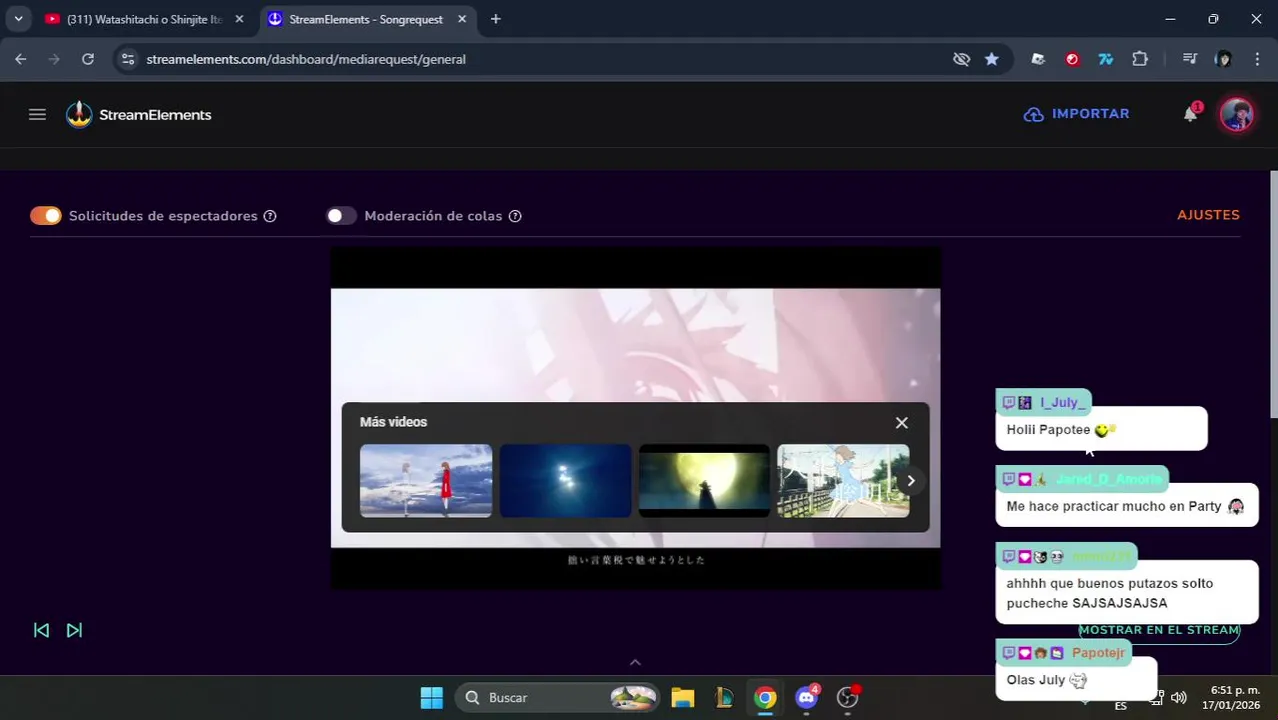Toggle Solicitudes de espectadores switch
This screenshot has height=720, width=1278.
46,216
